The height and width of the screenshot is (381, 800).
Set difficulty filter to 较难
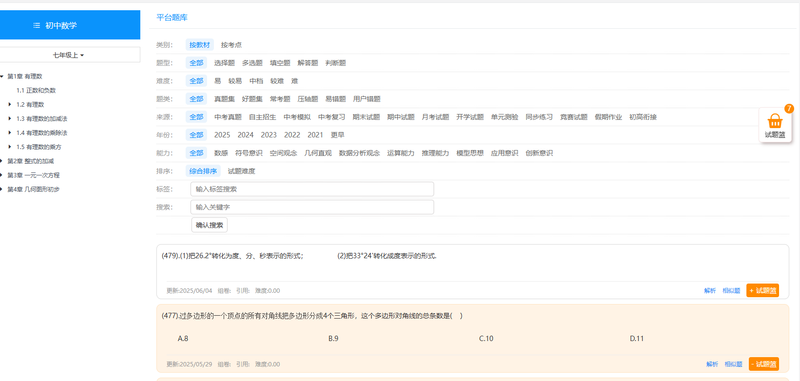click(x=277, y=81)
